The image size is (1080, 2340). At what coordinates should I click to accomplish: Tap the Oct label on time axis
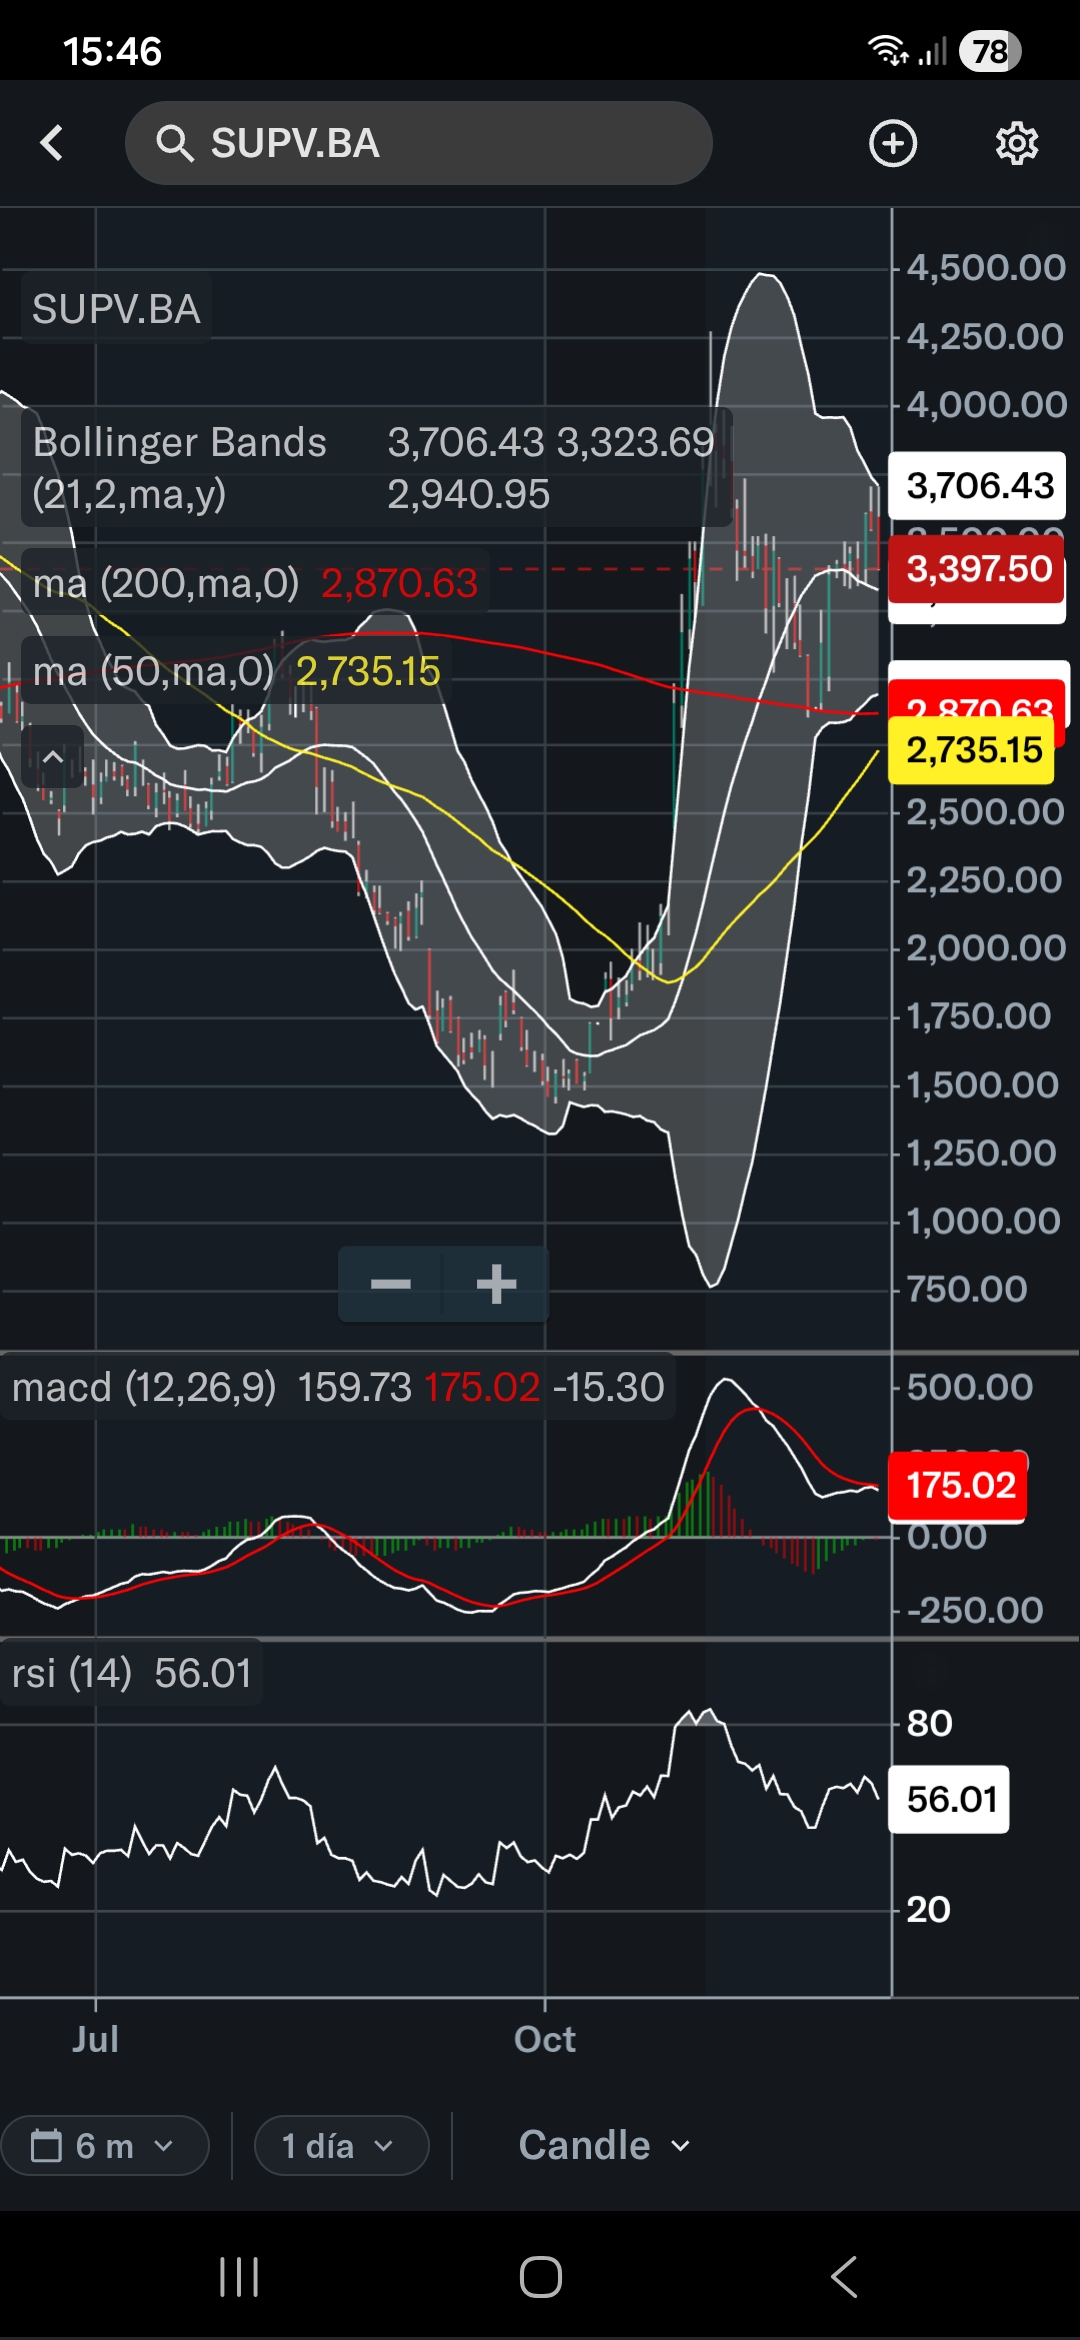pos(544,2039)
